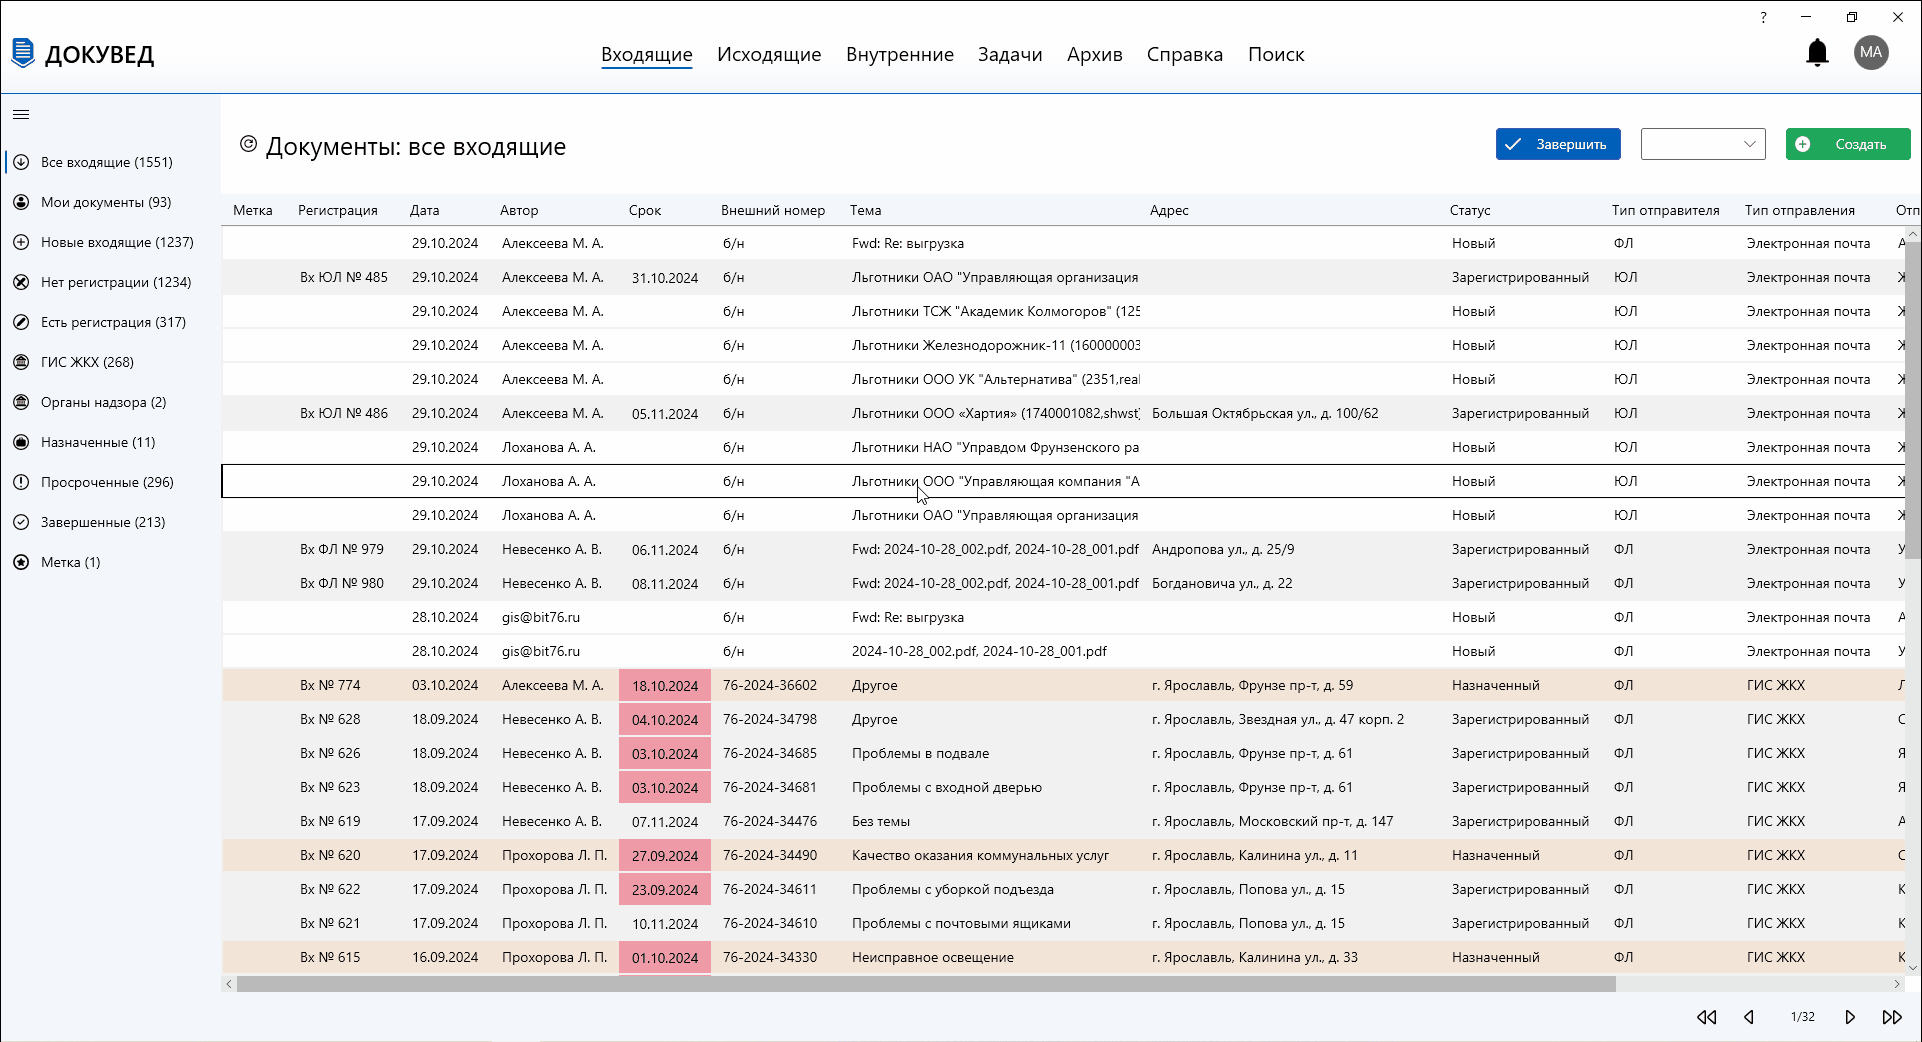Image resolution: width=1922 pixels, height=1042 pixels.
Task: Click the icon beside 'Все входящие (1551)'
Action: (21, 162)
